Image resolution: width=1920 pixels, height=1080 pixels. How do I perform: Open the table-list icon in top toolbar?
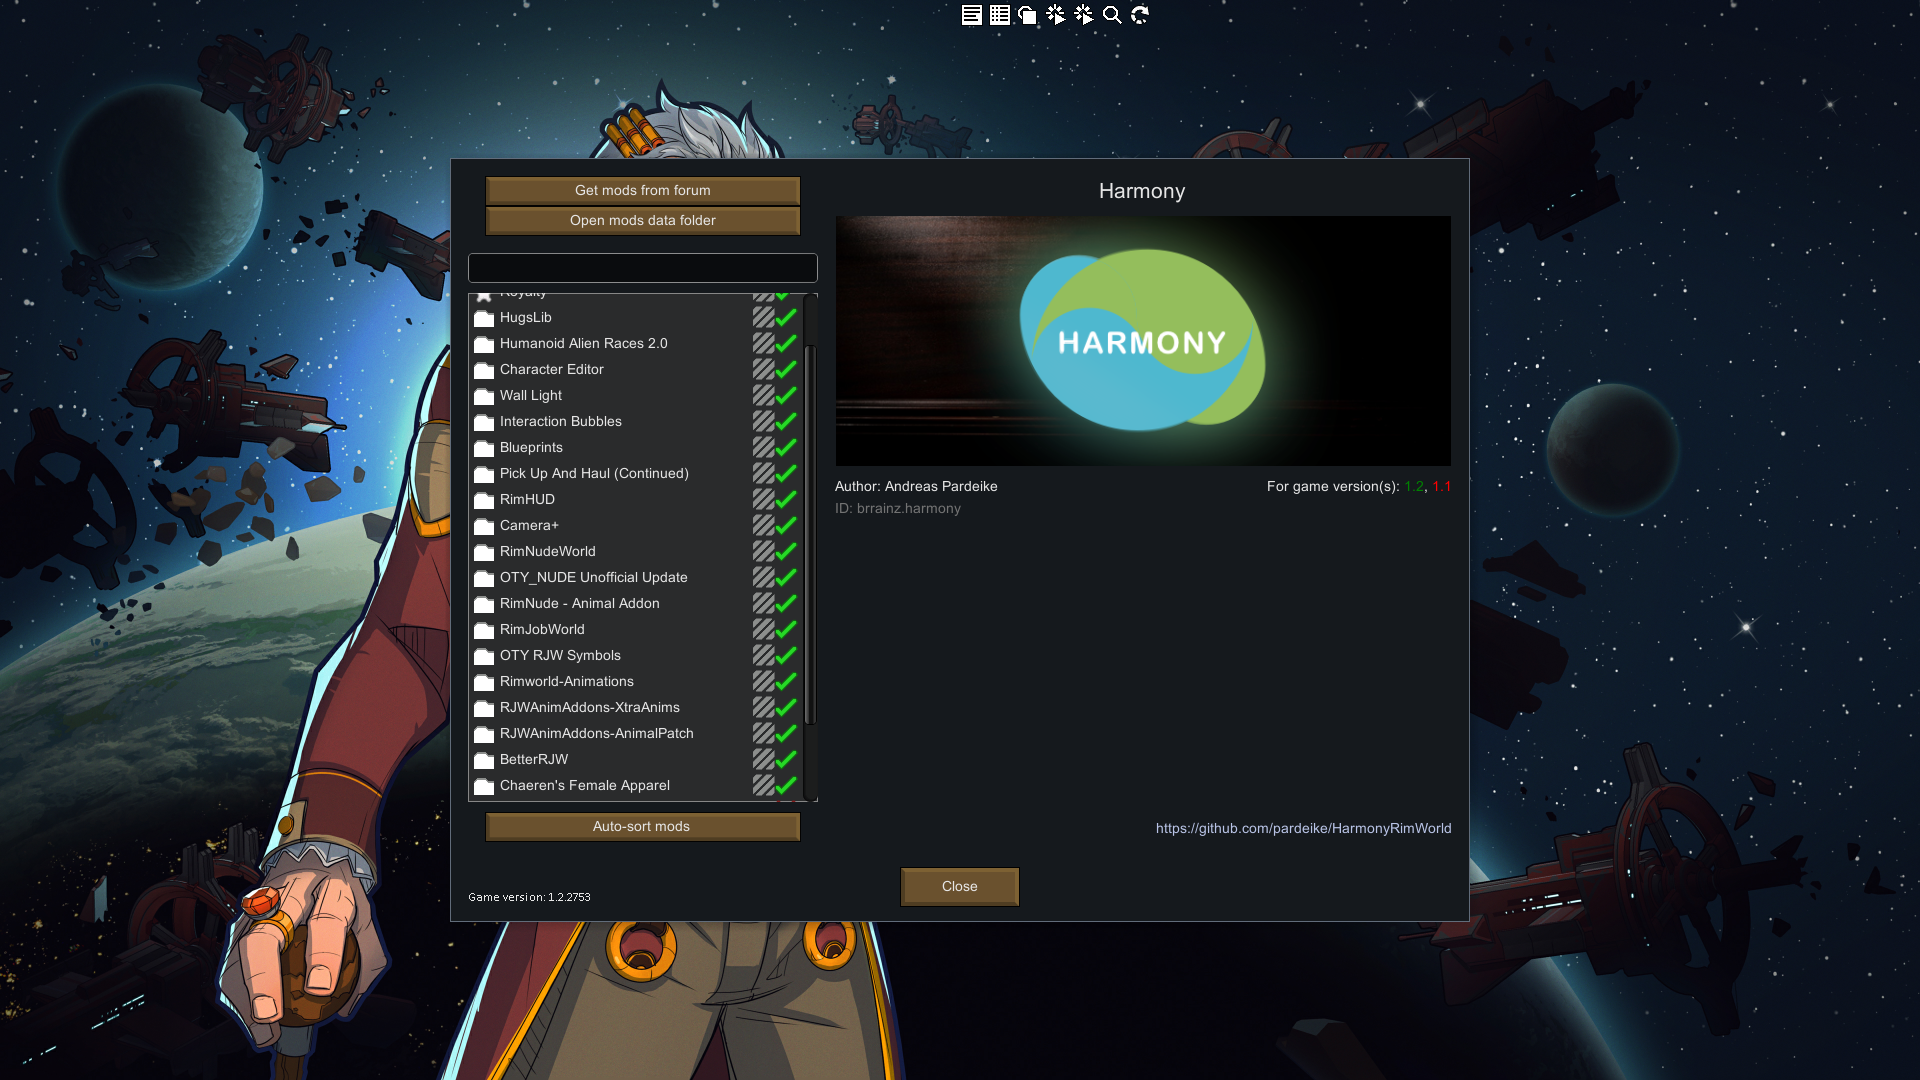999,15
